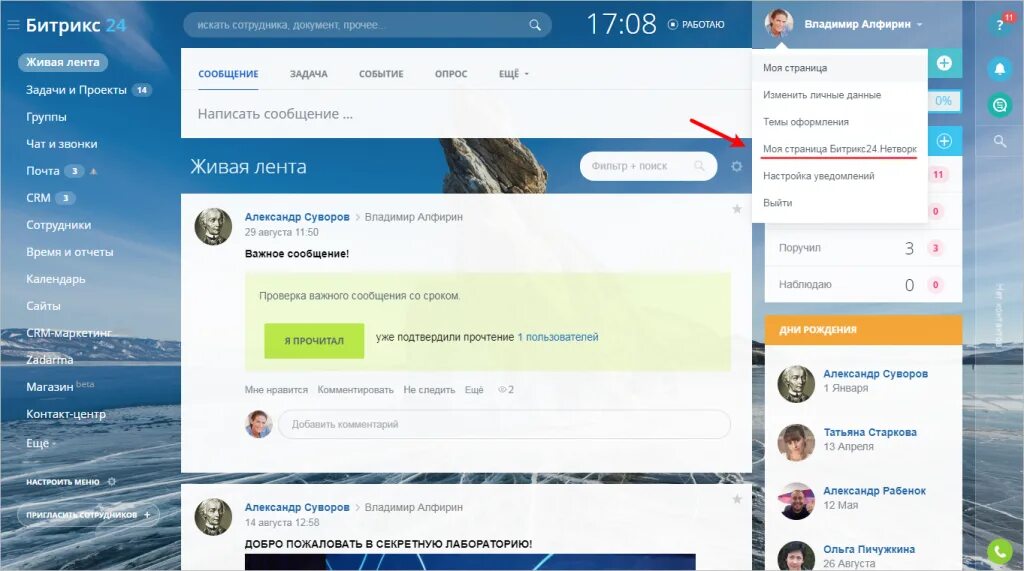The height and width of the screenshot is (571, 1024).
Task: Select the СООБЩЕНИЕ tab
Action: [x=229, y=74]
